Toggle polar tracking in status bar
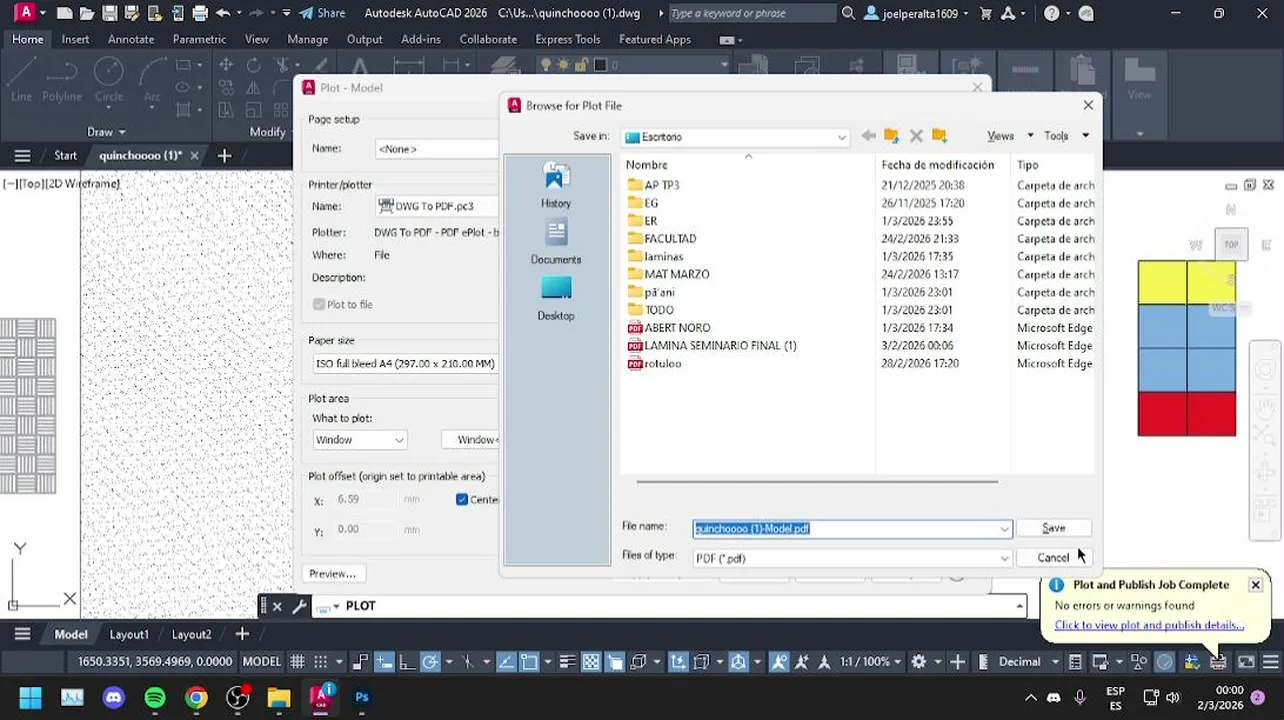 click(430, 662)
